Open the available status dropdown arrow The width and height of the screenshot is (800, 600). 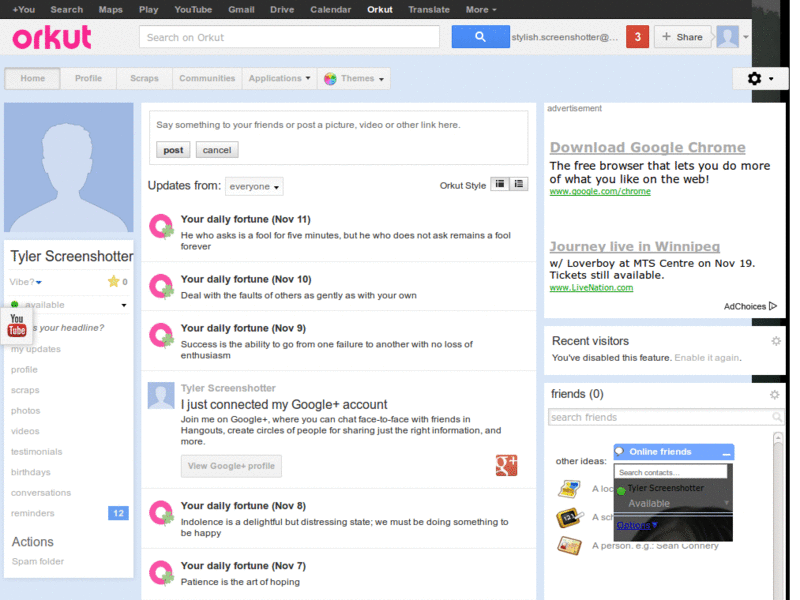tap(124, 305)
